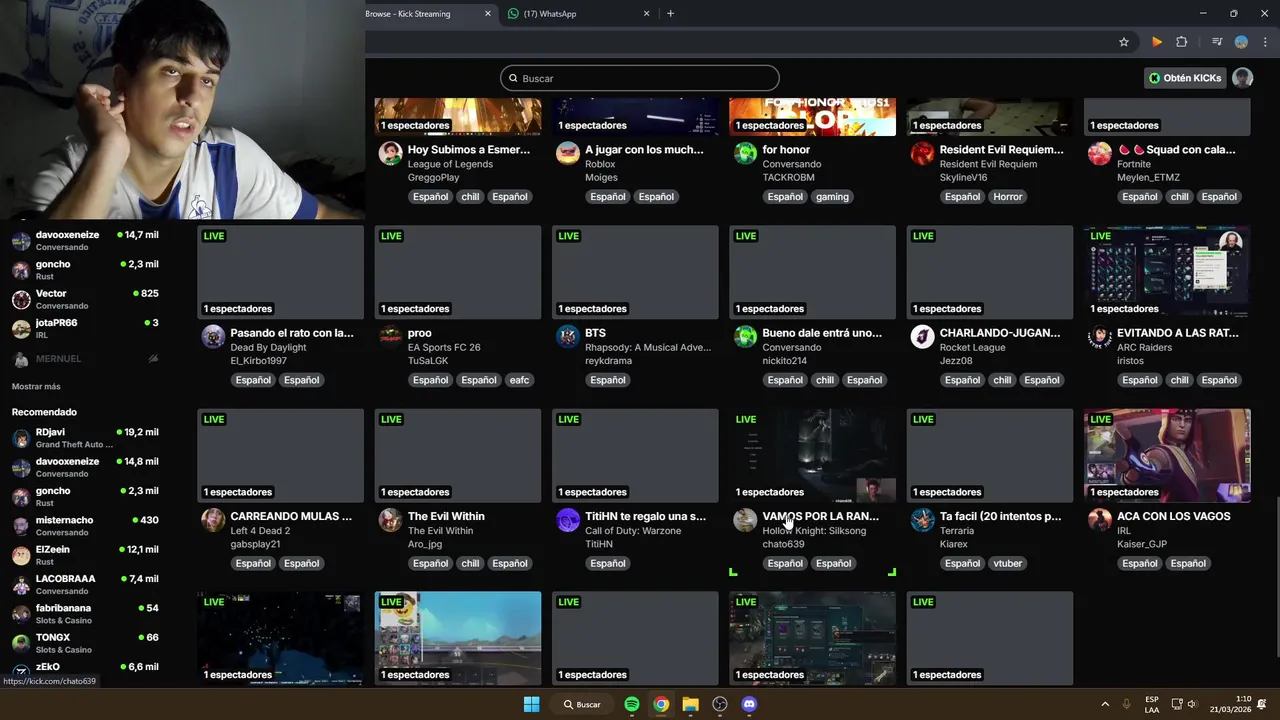The image size is (1280, 720).
Task: Open a new browser tab
Action: click(670, 14)
